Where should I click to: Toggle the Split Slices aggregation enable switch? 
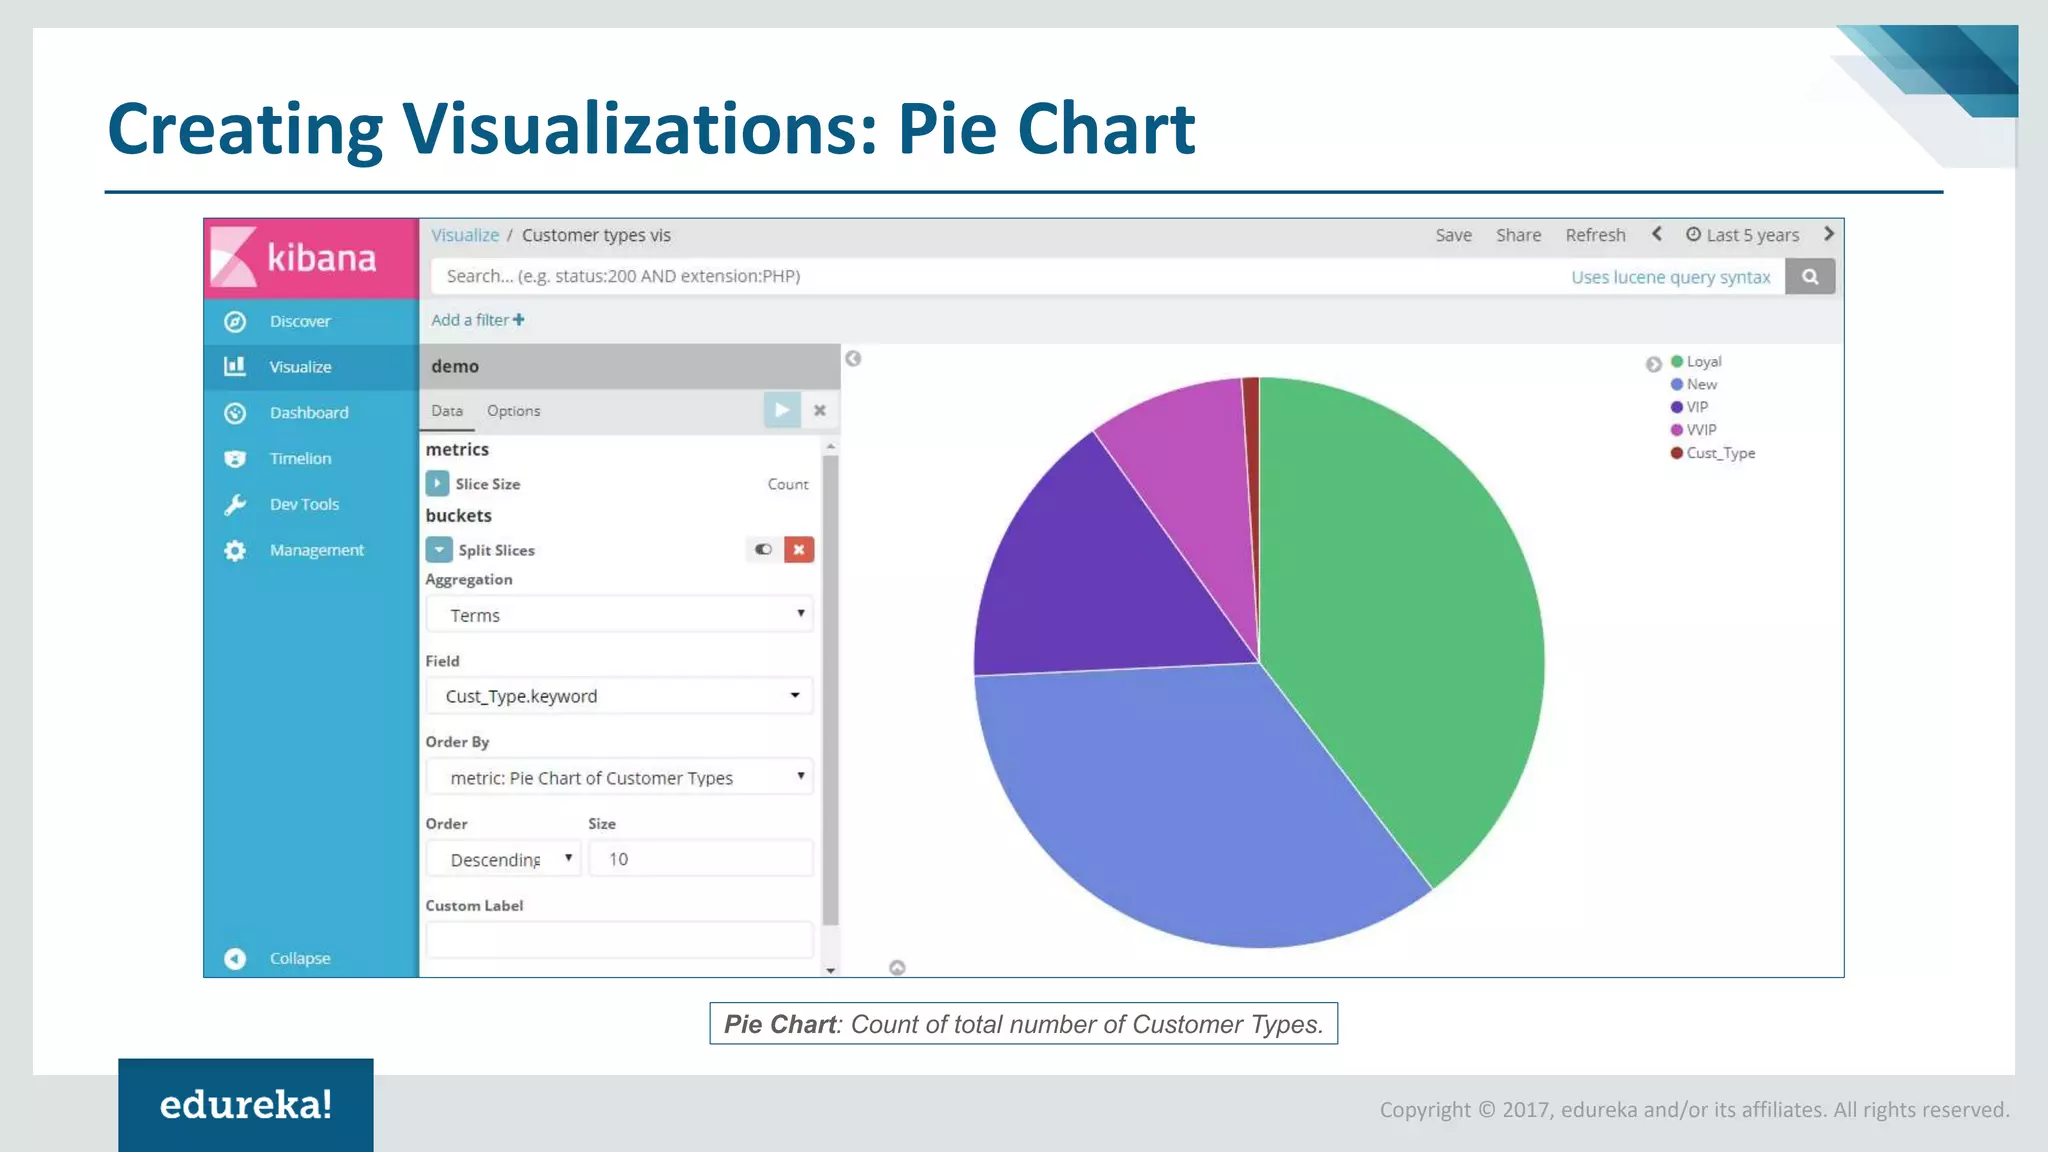tap(763, 549)
